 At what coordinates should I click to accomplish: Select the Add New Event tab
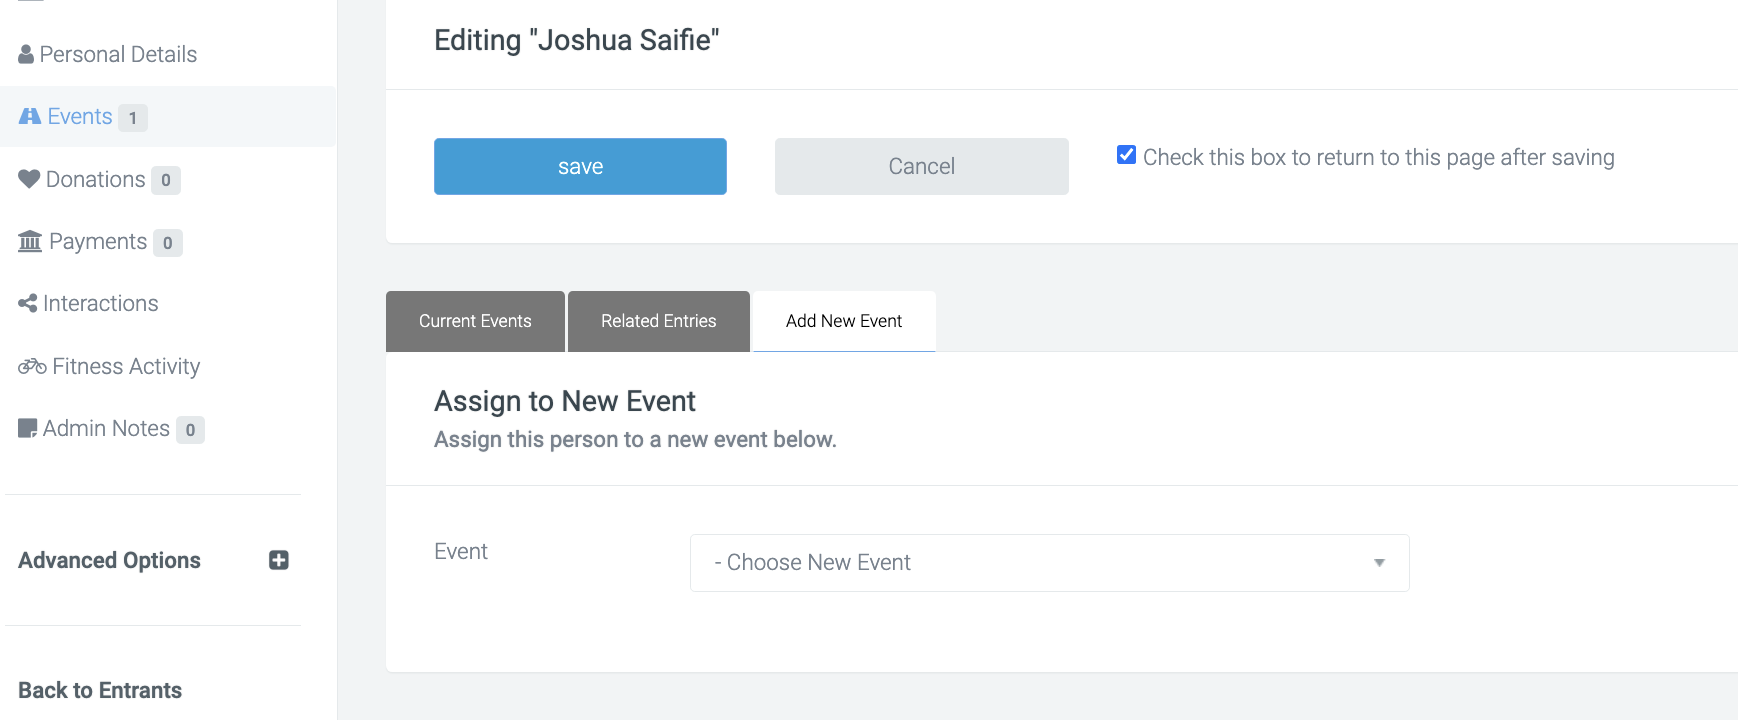click(x=844, y=321)
